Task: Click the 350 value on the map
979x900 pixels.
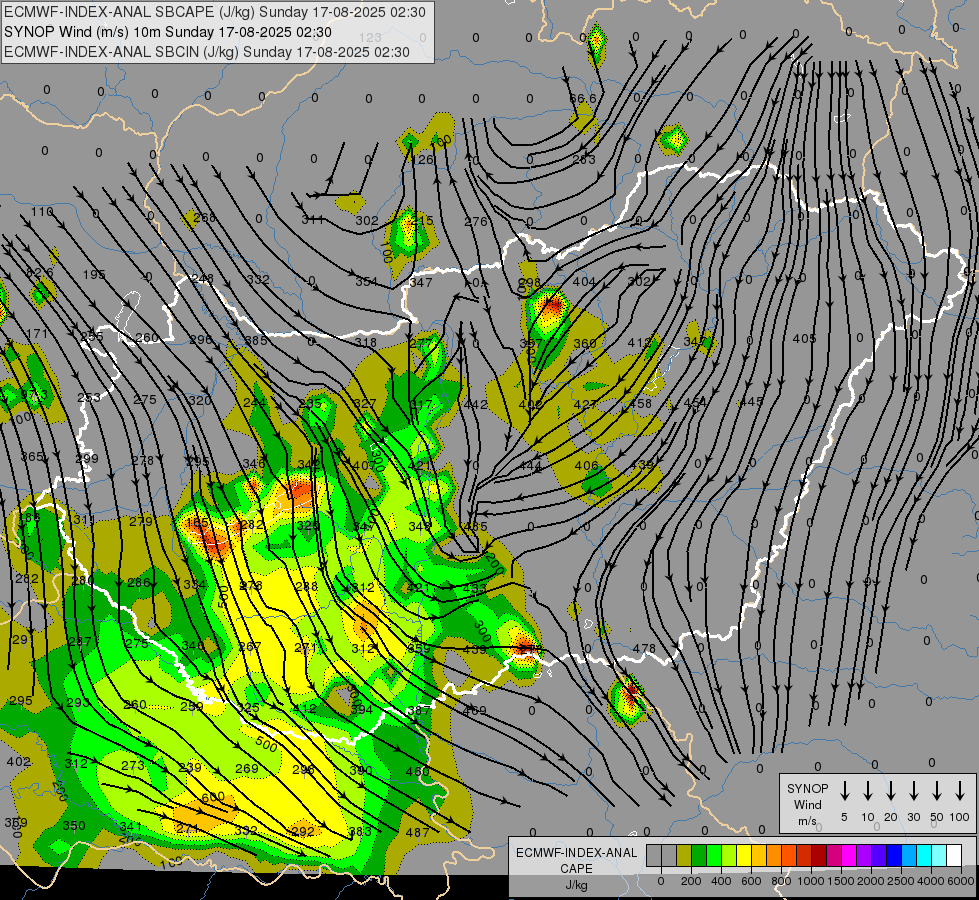Action: tap(74, 826)
